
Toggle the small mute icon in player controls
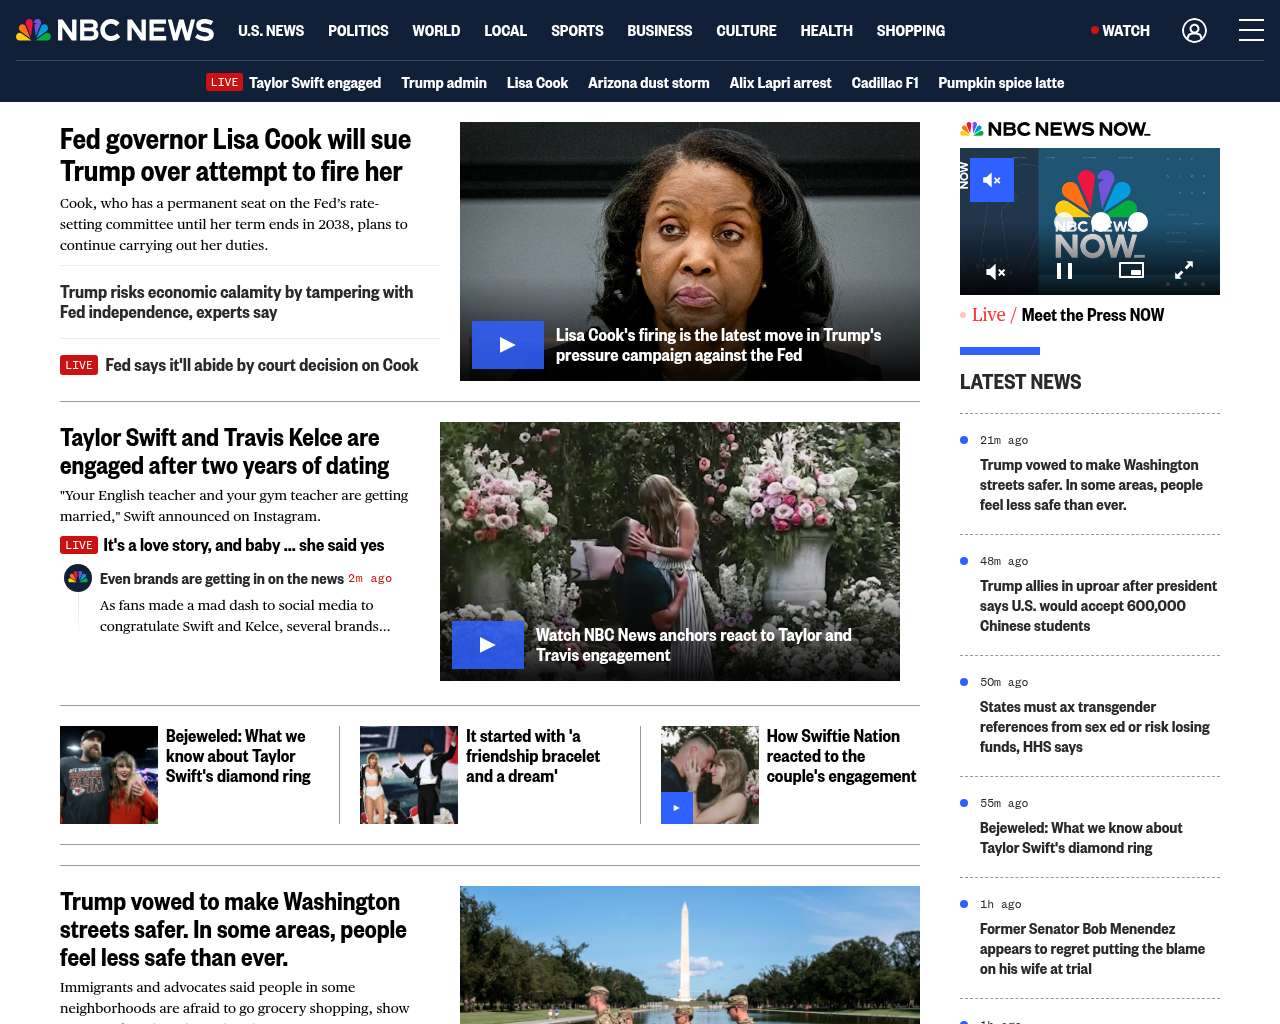tap(996, 271)
